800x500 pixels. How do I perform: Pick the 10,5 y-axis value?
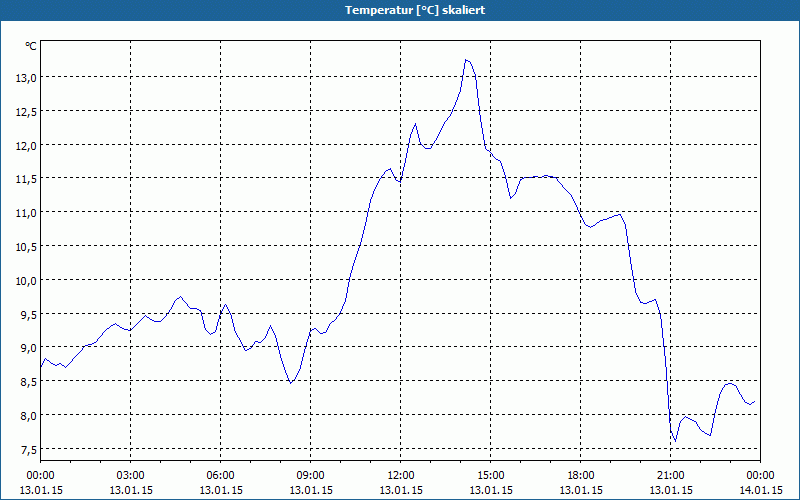click(26, 246)
